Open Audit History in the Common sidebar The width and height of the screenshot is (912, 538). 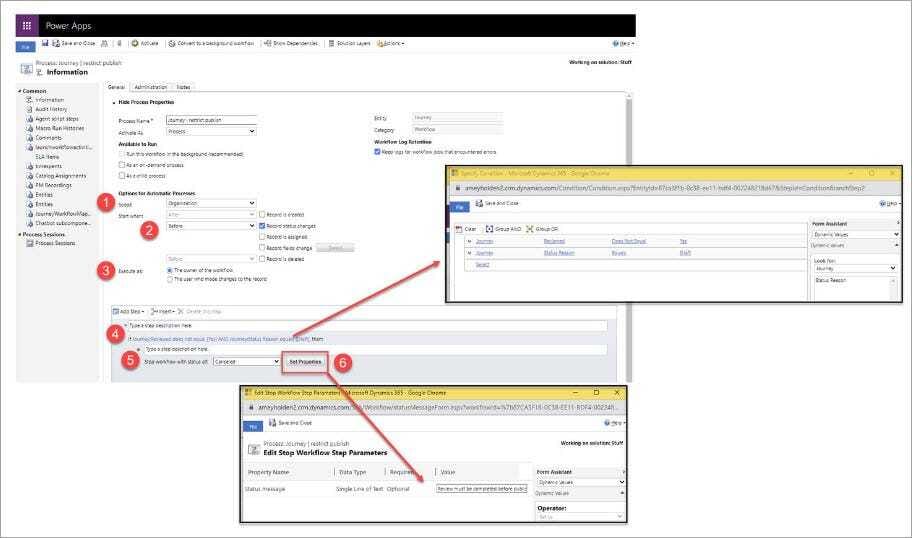click(51, 109)
